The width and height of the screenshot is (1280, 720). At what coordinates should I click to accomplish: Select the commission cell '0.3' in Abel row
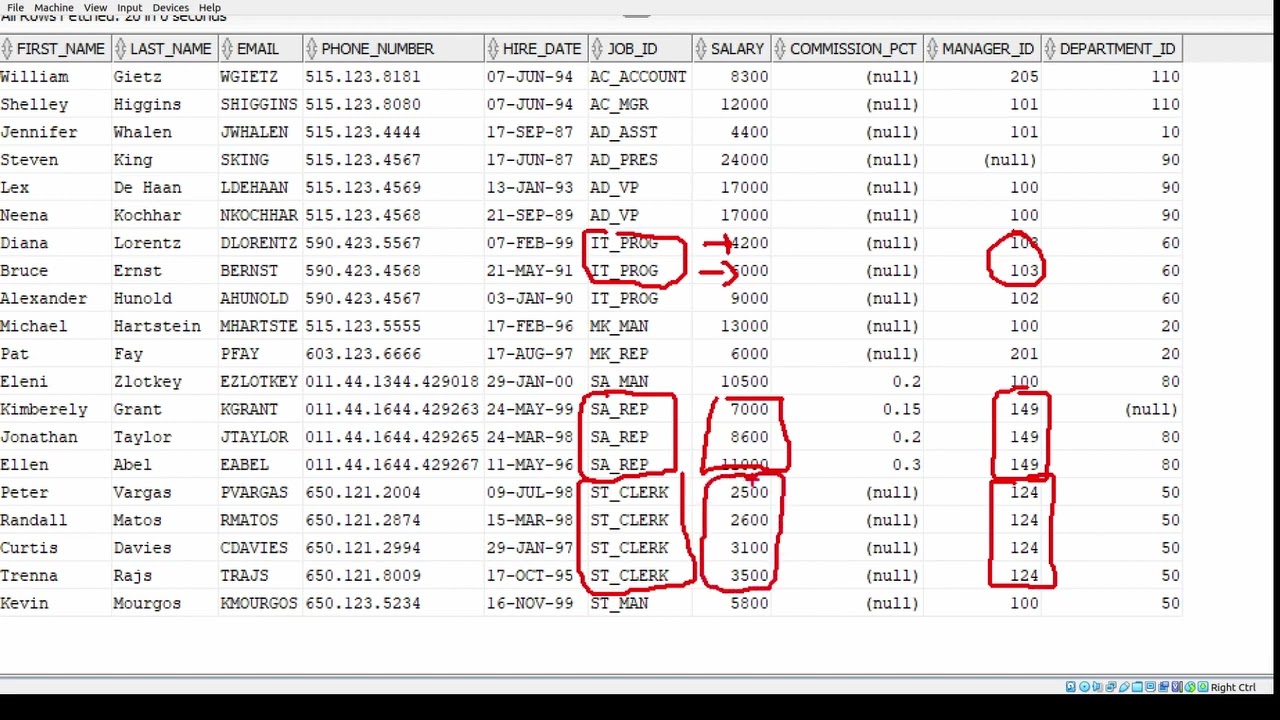[x=907, y=465]
